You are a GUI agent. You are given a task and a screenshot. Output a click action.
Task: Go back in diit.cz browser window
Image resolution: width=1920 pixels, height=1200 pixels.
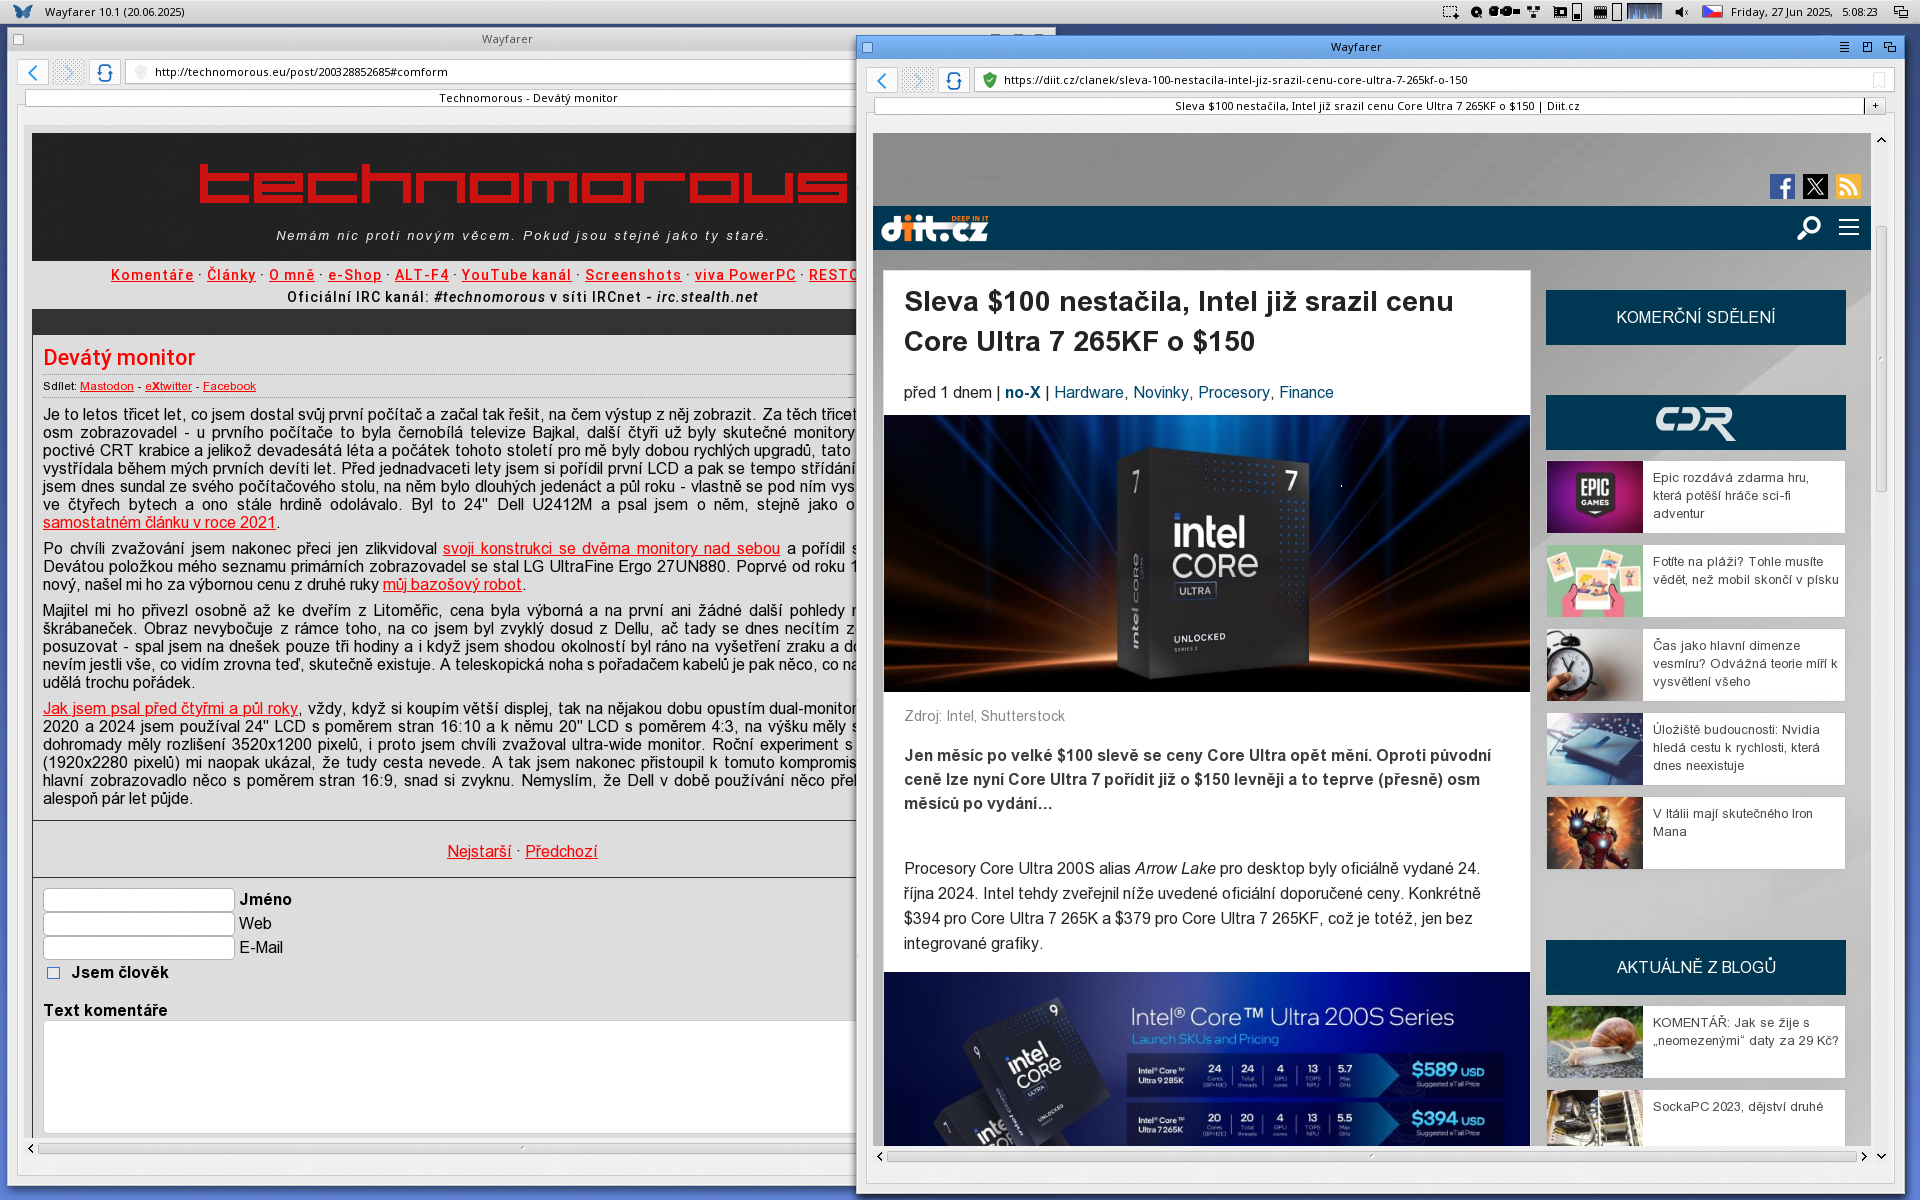coord(881,80)
